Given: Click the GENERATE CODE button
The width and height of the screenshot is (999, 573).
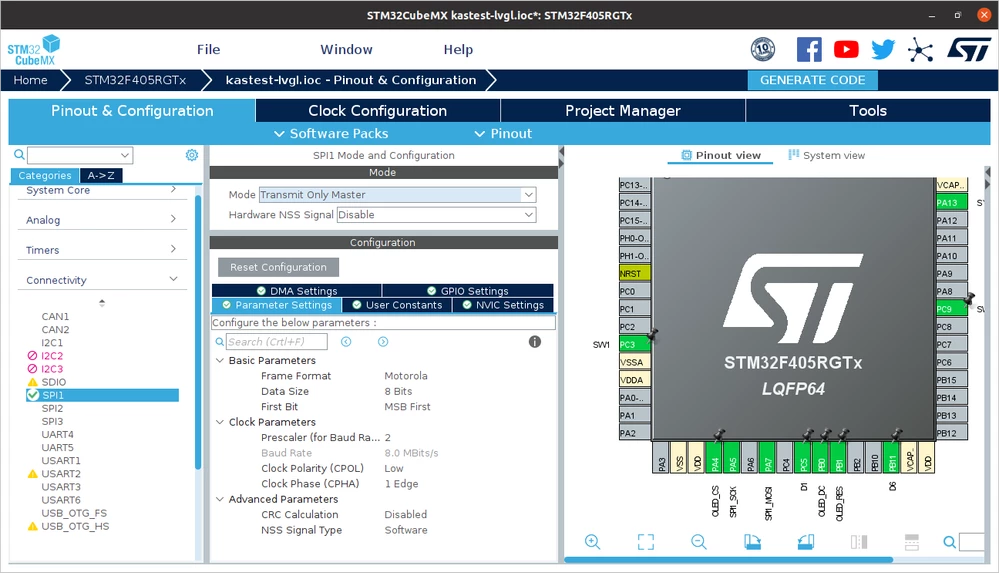Looking at the screenshot, I should coord(812,80).
